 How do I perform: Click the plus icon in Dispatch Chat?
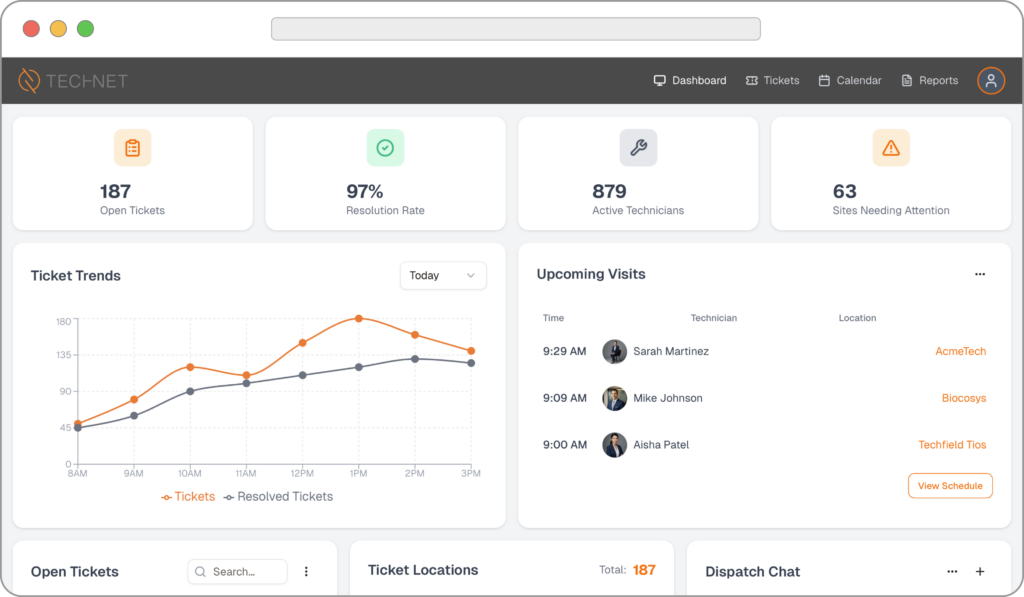click(980, 572)
